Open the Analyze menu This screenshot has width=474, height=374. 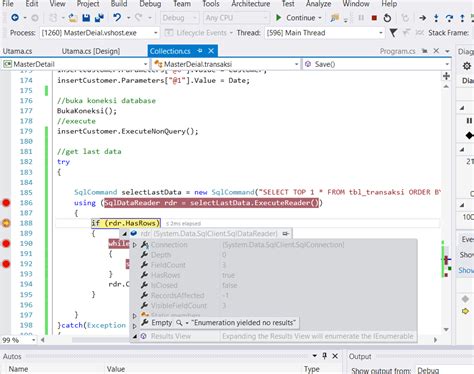[x=318, y=4]
